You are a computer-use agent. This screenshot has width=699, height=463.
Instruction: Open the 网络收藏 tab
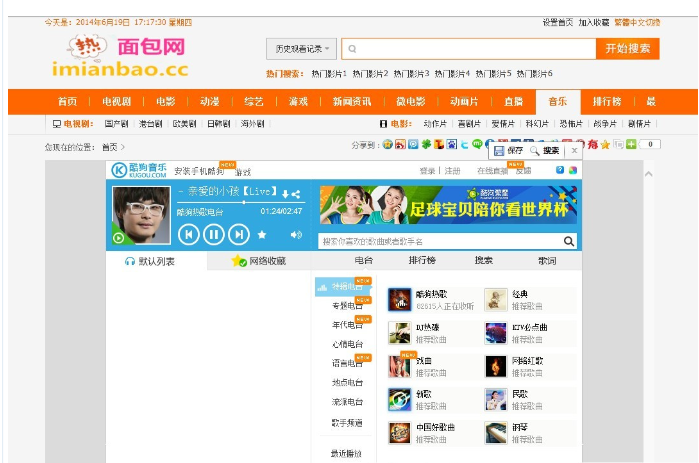tap(259, 261)
